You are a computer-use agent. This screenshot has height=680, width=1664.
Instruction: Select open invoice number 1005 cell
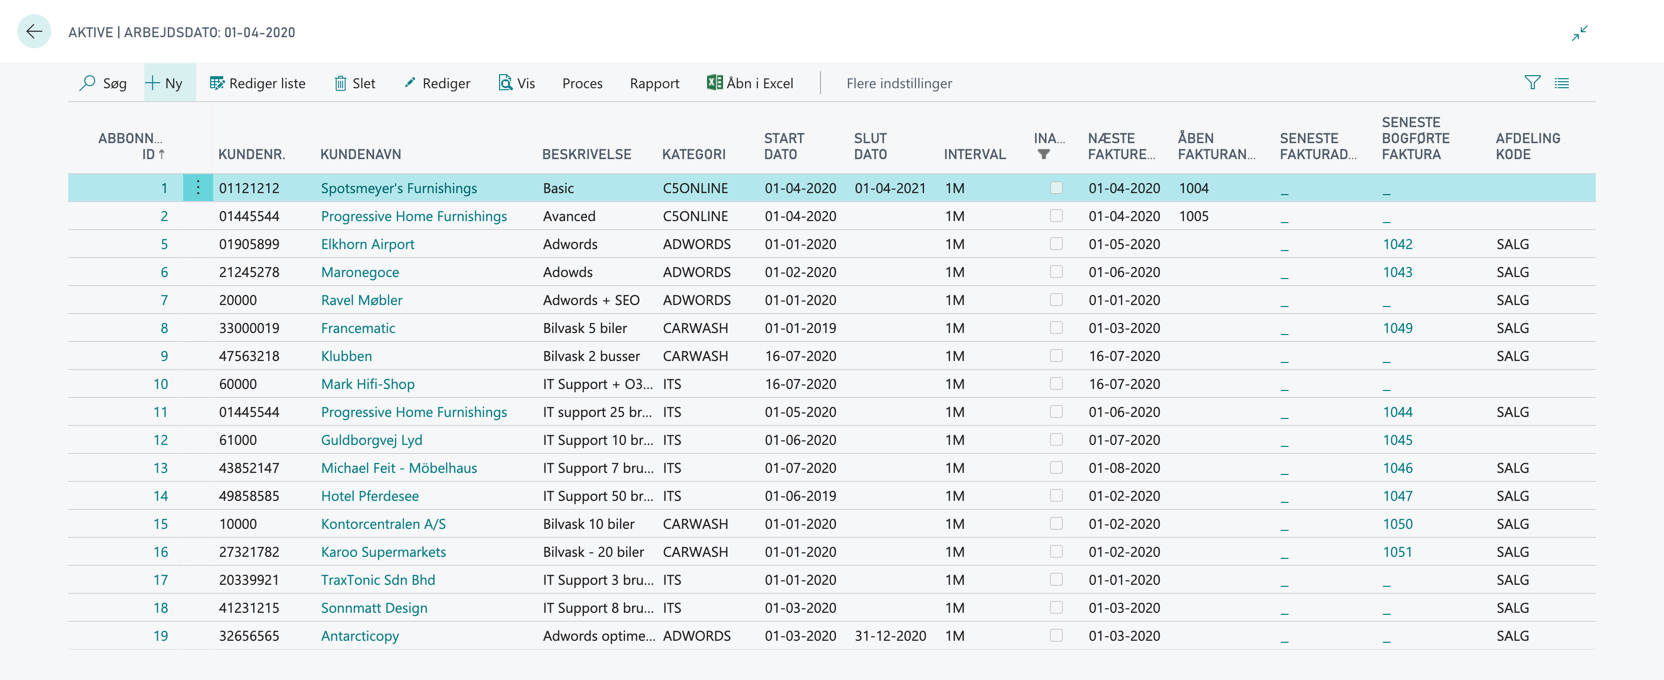1194,216
